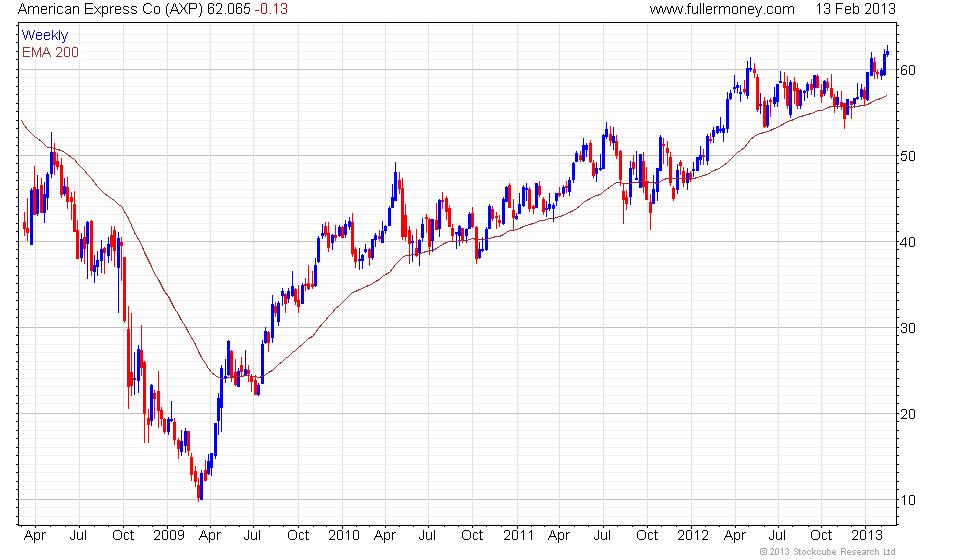Click the copyright Stockcube Research Ltd text
The image size is (980, 560).
click(827, 551)
